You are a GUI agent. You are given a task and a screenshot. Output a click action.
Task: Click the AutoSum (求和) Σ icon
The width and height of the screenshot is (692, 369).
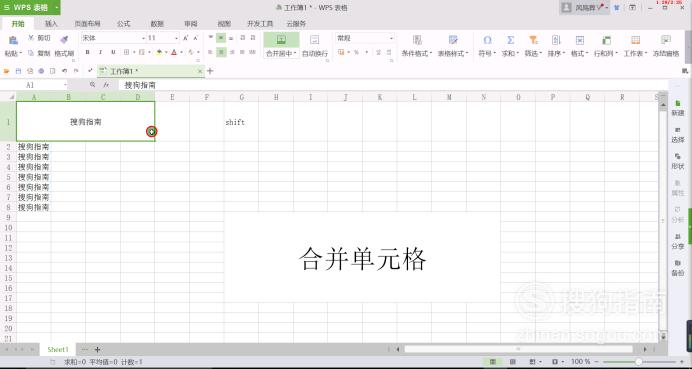pos(510,40)
